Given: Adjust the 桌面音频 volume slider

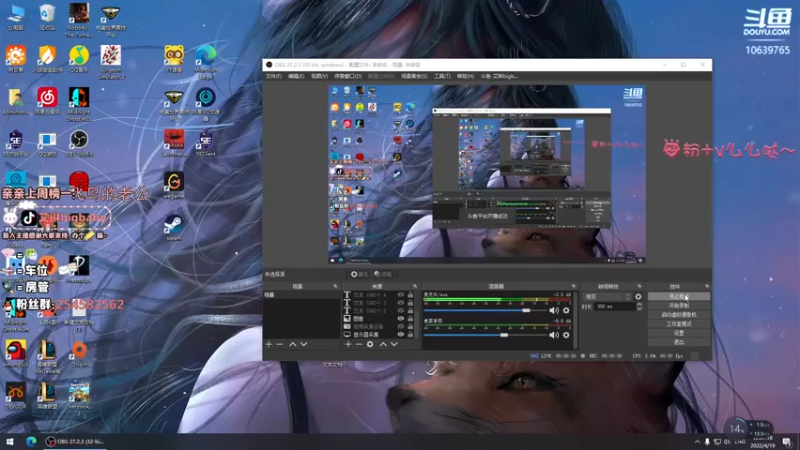Looking at the screenshot, I should coord(485,335).
